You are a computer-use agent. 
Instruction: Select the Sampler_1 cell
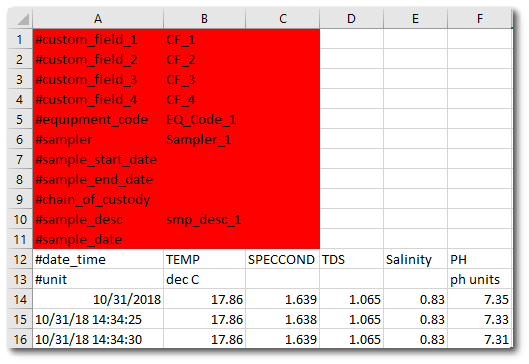[204, 139]
